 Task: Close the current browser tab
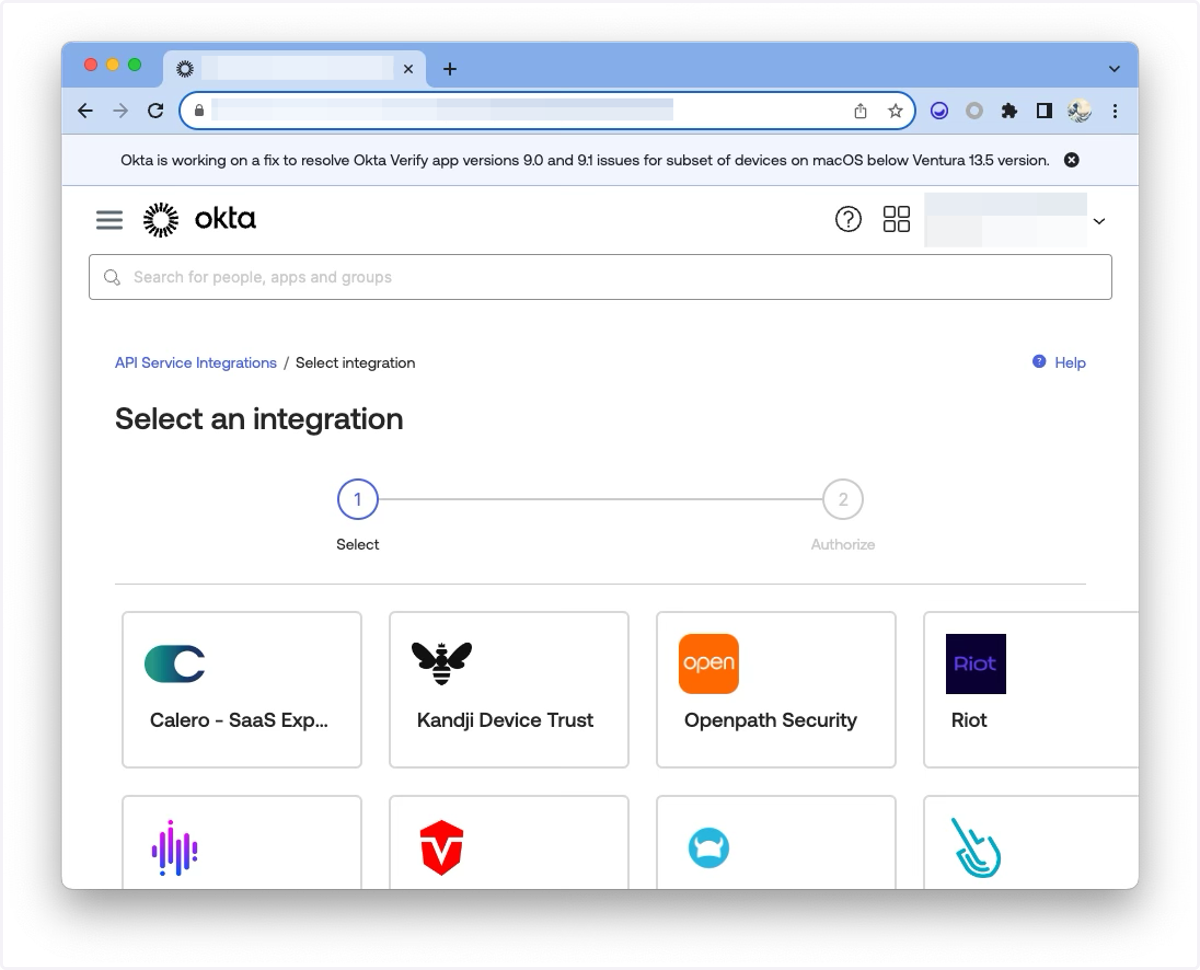pos(408,69)
